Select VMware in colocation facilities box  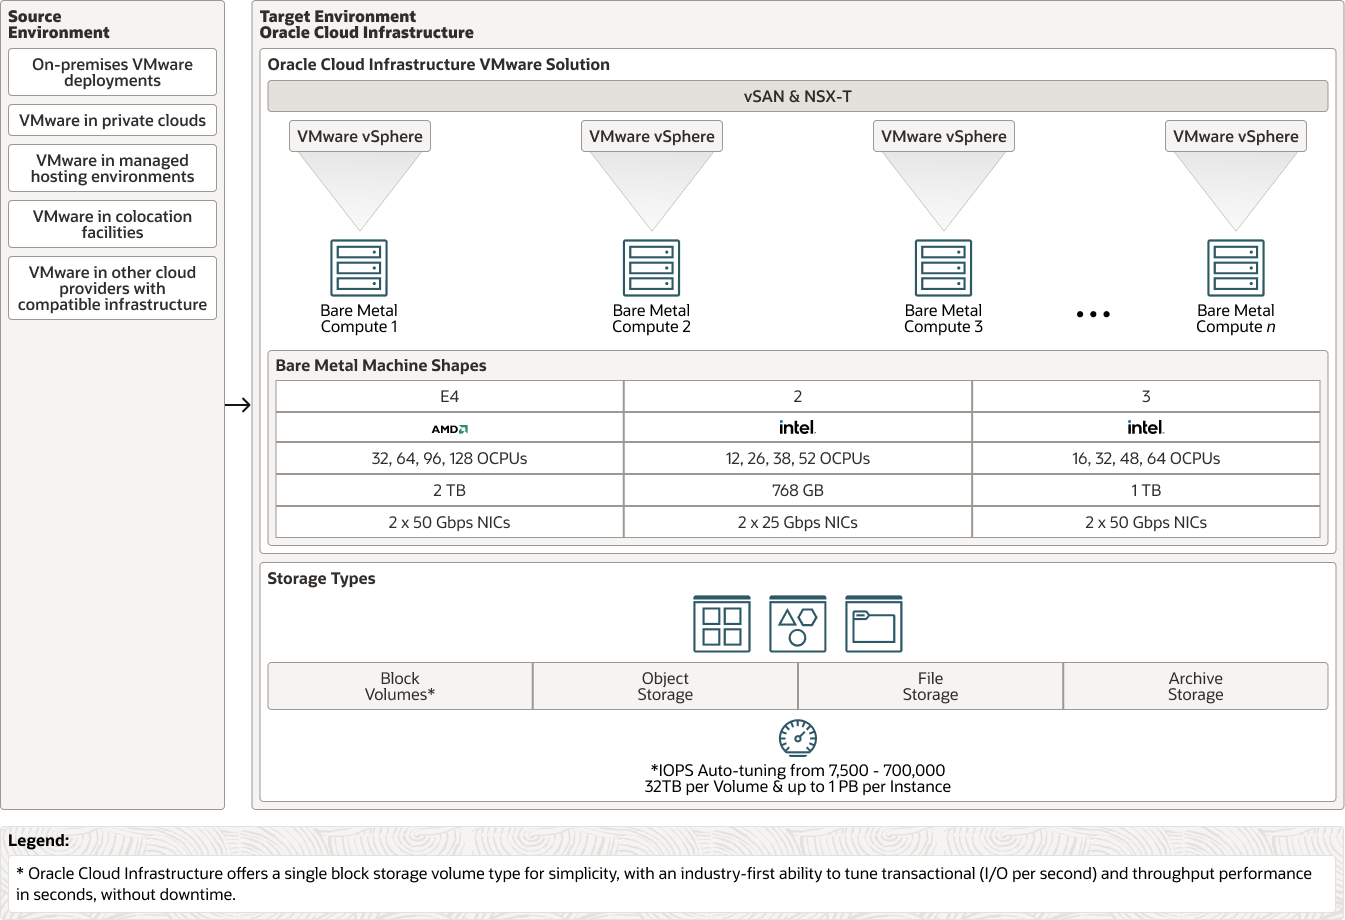112,224
